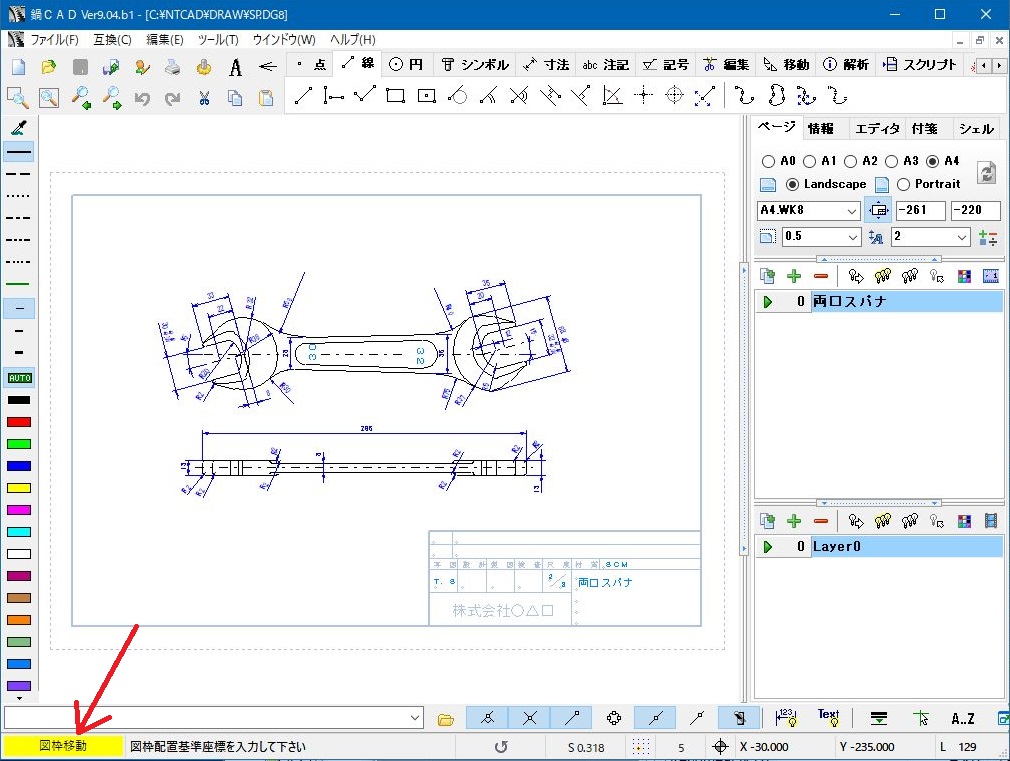Screen dimensions: 1010x761
Task: Click the Cut scissors icon
Action: [204, 98]
